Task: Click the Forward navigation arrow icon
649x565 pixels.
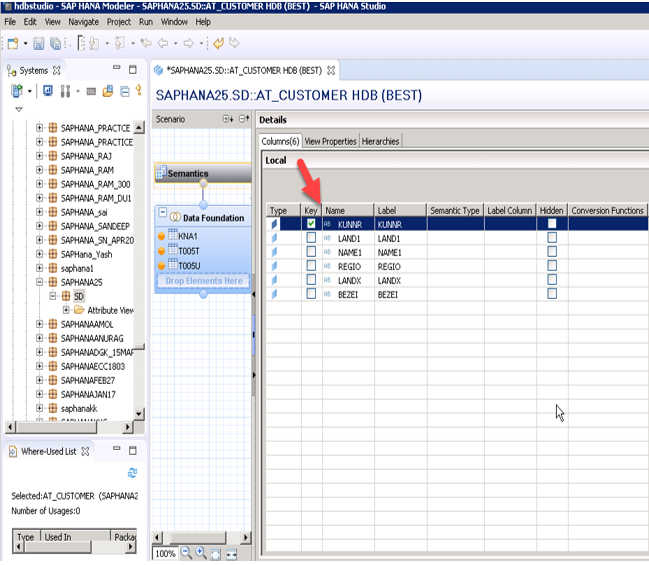Action: coord(189,43)
